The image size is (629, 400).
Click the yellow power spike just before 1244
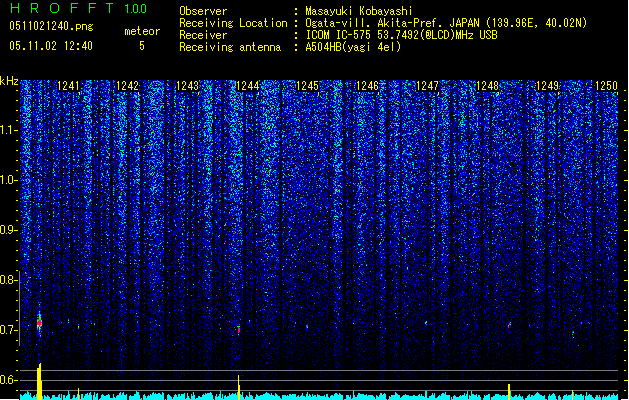(239, 388)
